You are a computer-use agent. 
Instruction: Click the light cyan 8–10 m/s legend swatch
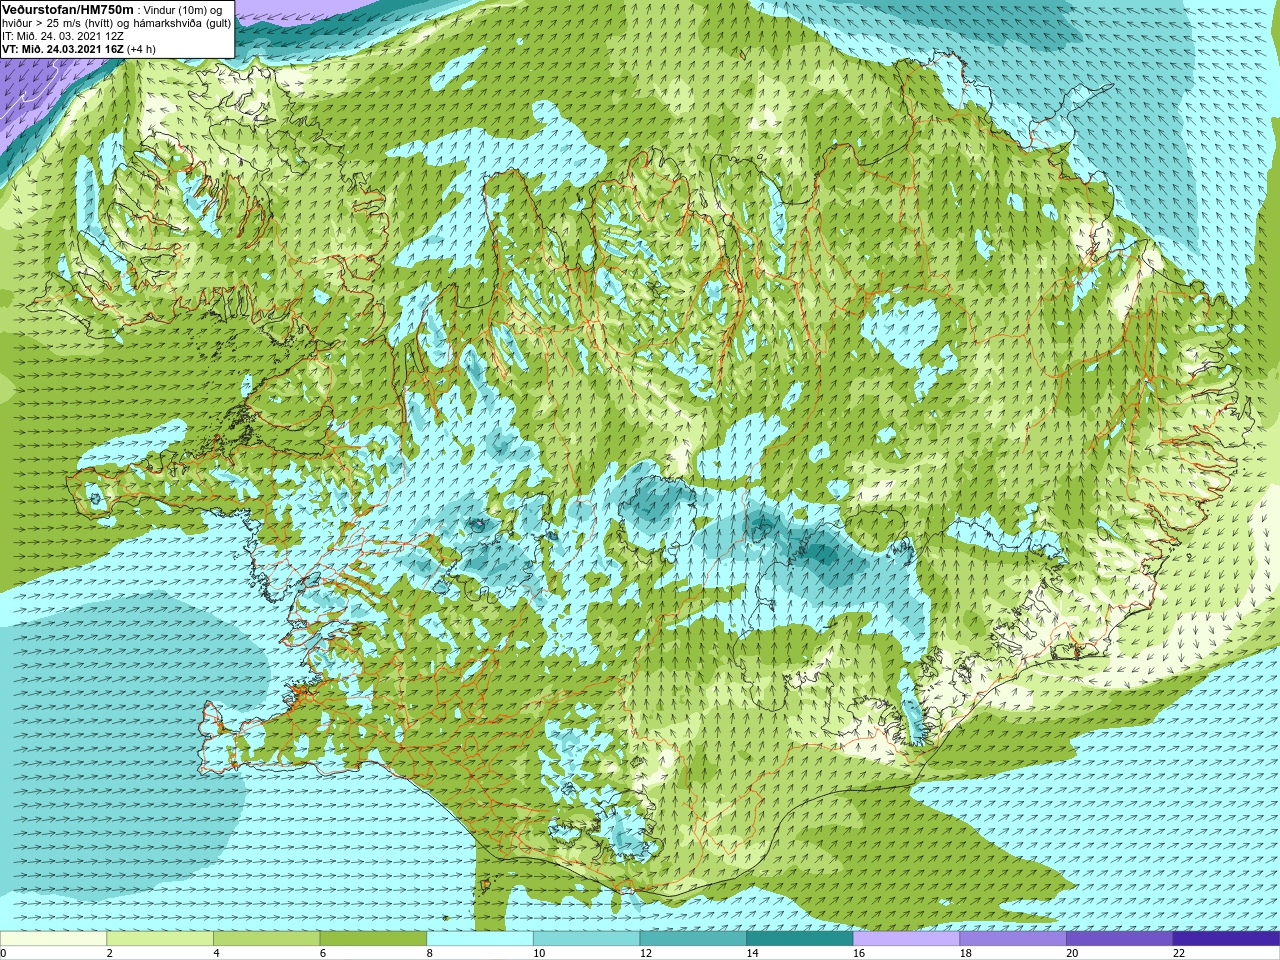[480, 939]
